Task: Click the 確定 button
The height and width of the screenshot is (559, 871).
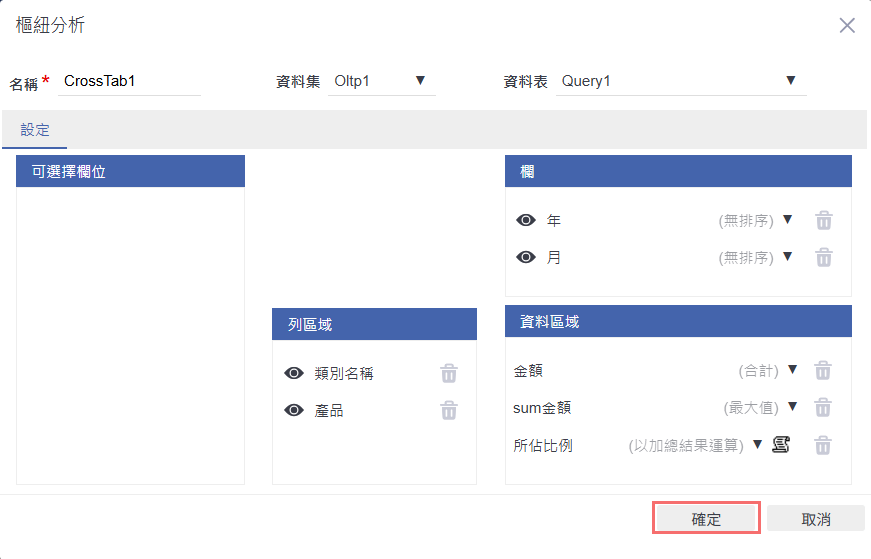Action: 706,519
